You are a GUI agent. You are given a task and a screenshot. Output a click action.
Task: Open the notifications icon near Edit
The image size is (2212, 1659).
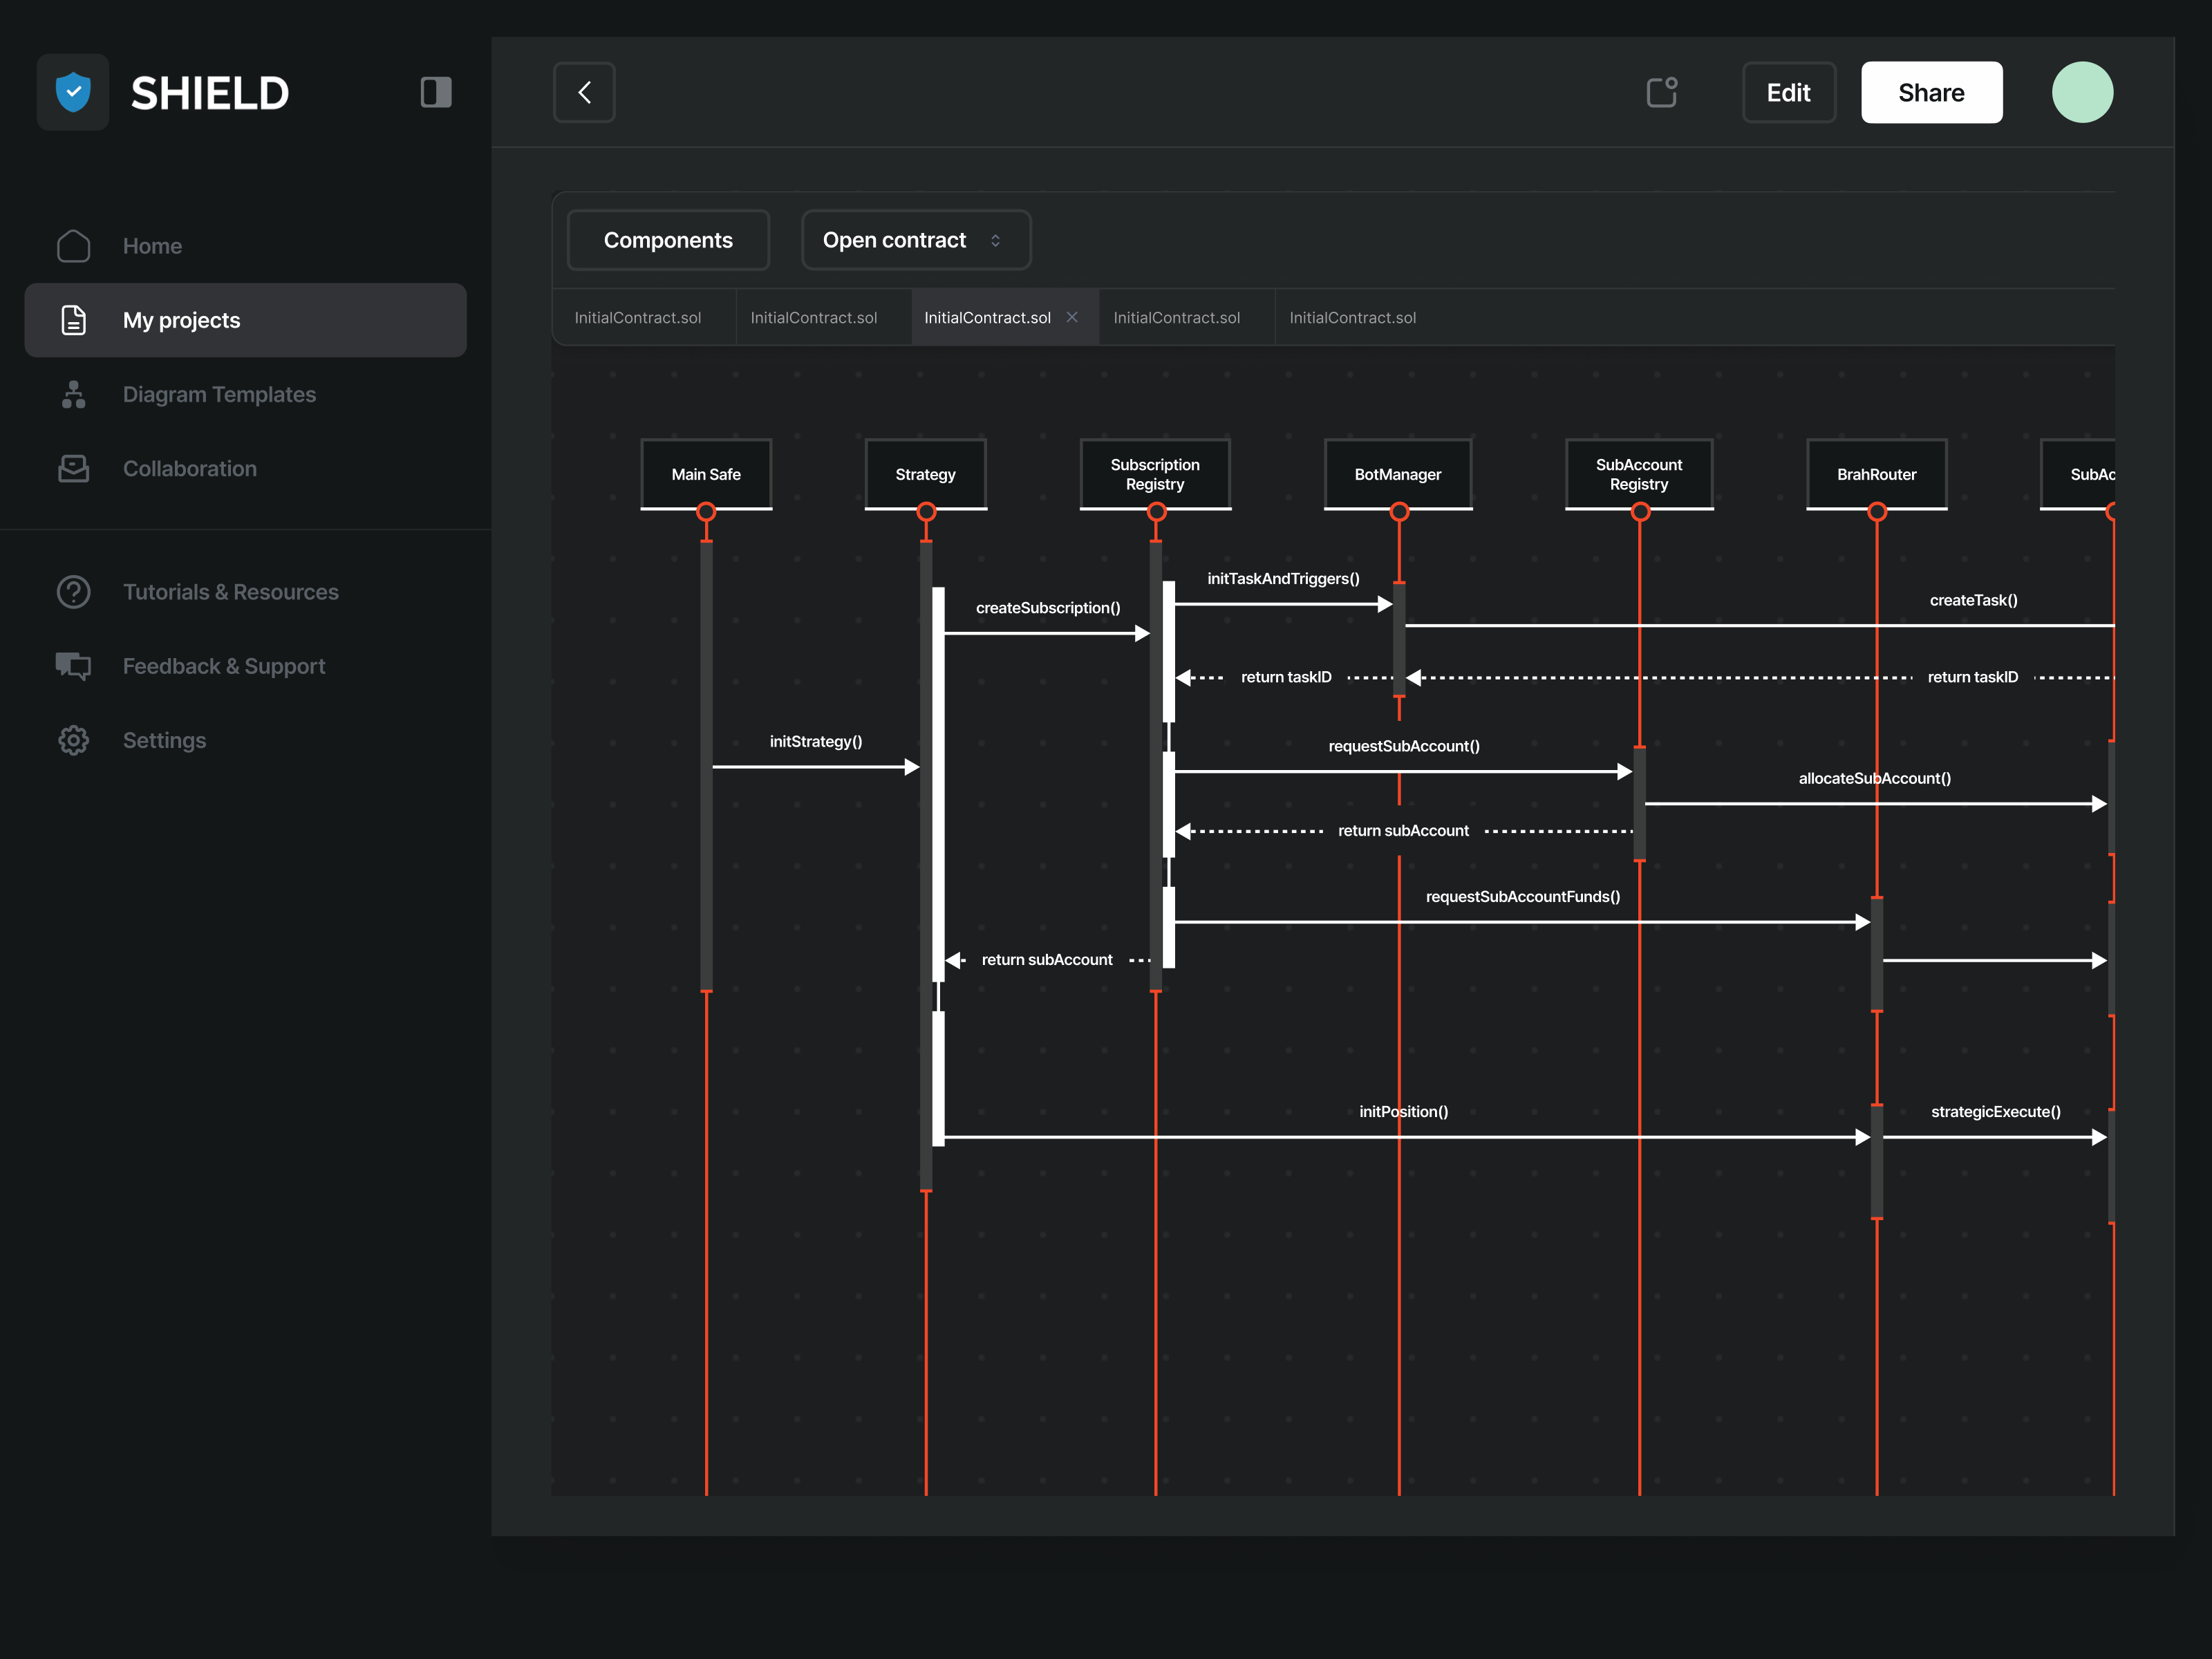[x=1661, y=92]
